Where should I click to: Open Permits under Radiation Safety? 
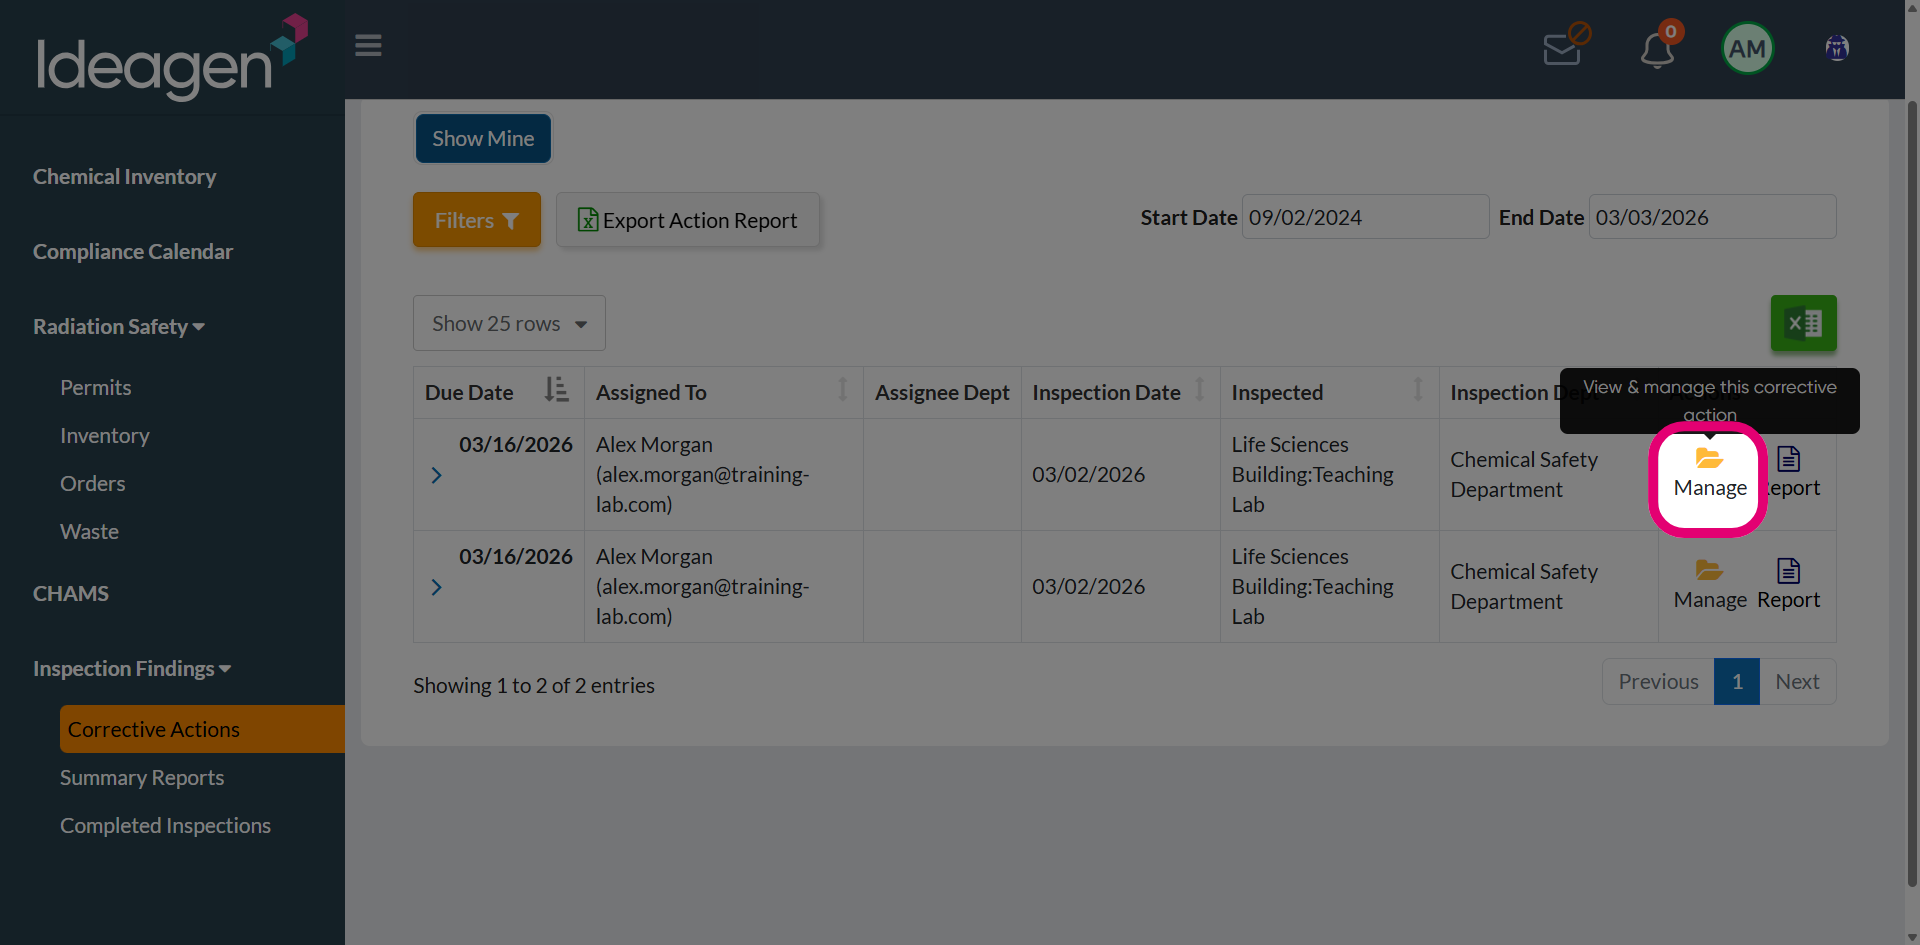pos(95,388)
